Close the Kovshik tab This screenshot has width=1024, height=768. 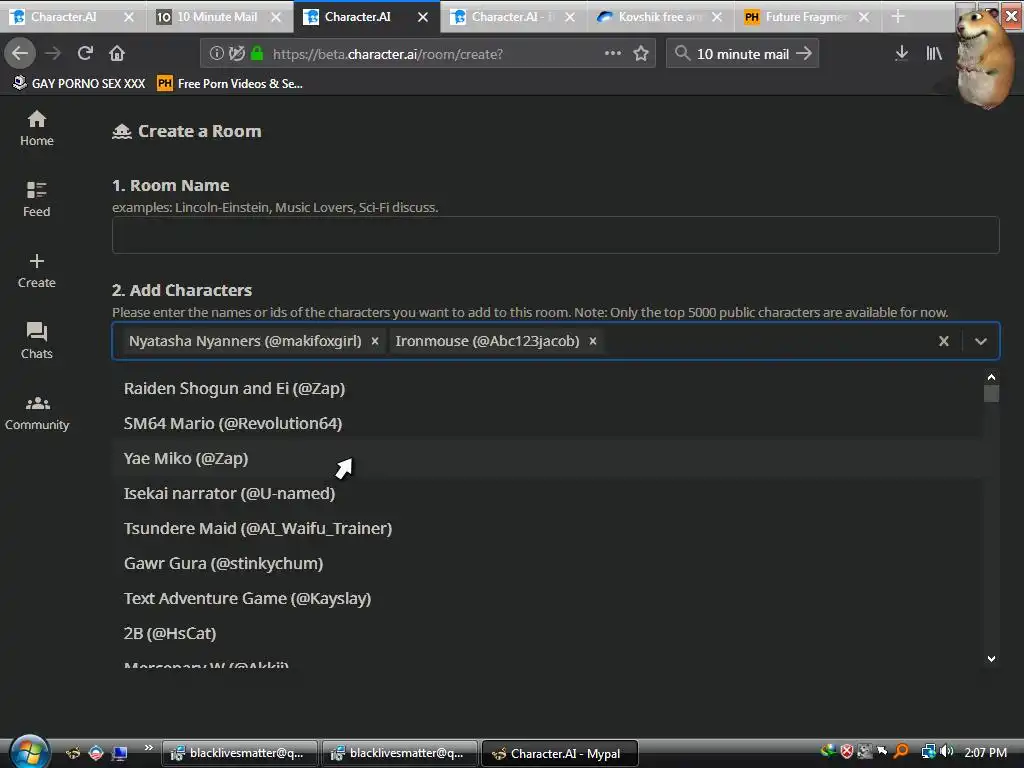point(717,17)
